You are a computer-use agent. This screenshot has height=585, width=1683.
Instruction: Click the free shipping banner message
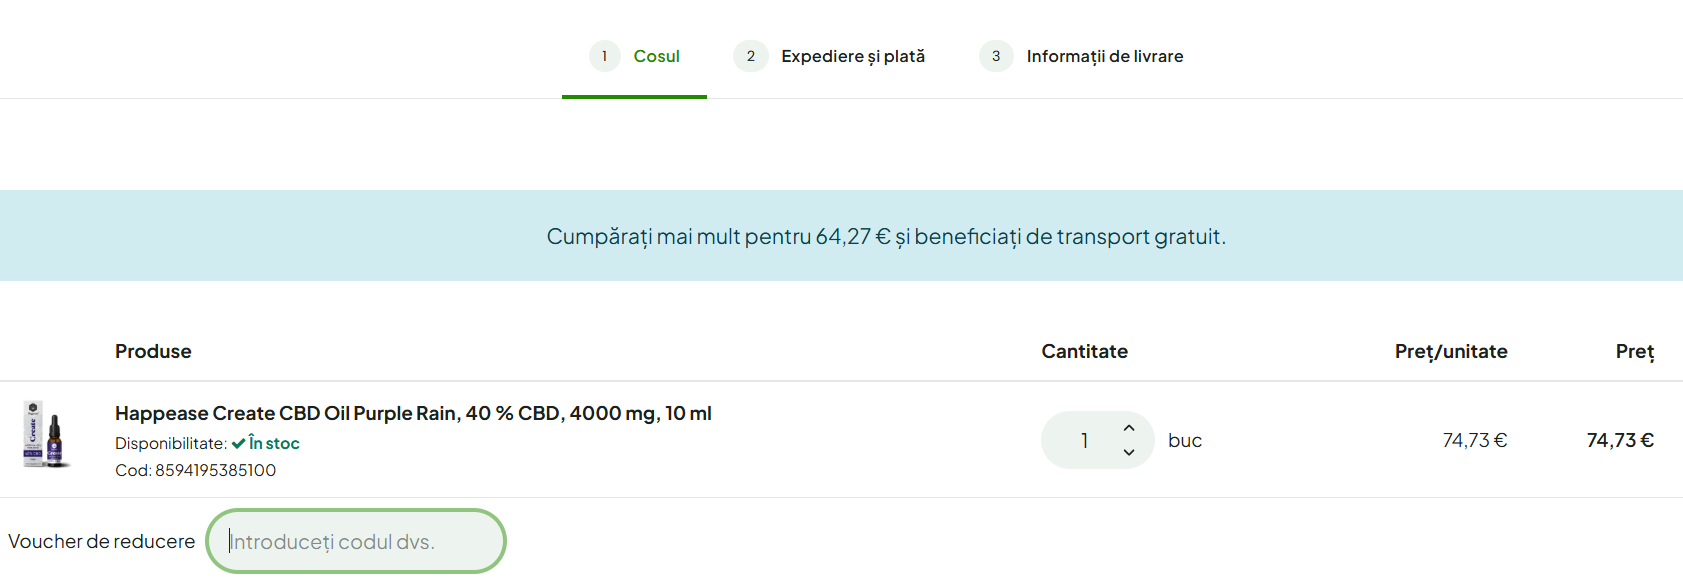pos(885,236)
